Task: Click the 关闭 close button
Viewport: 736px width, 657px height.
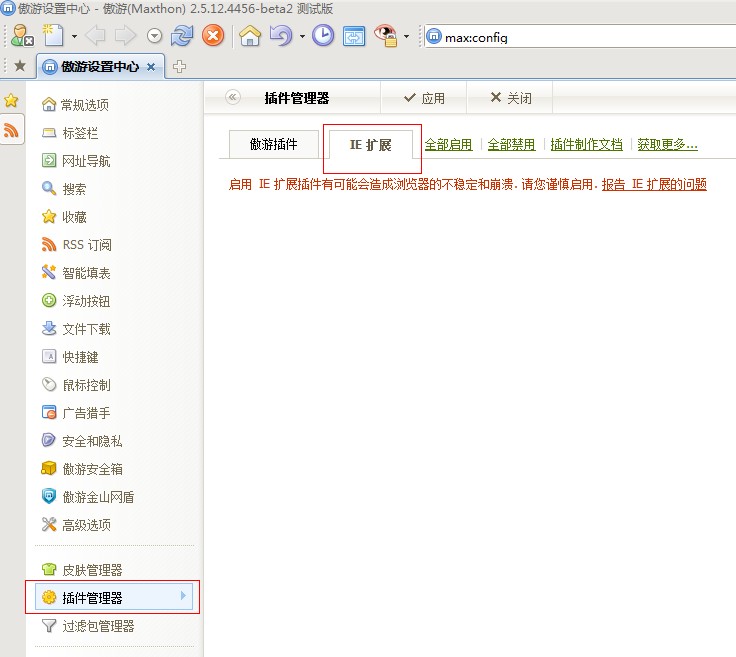Action: [x=510, y=98]
